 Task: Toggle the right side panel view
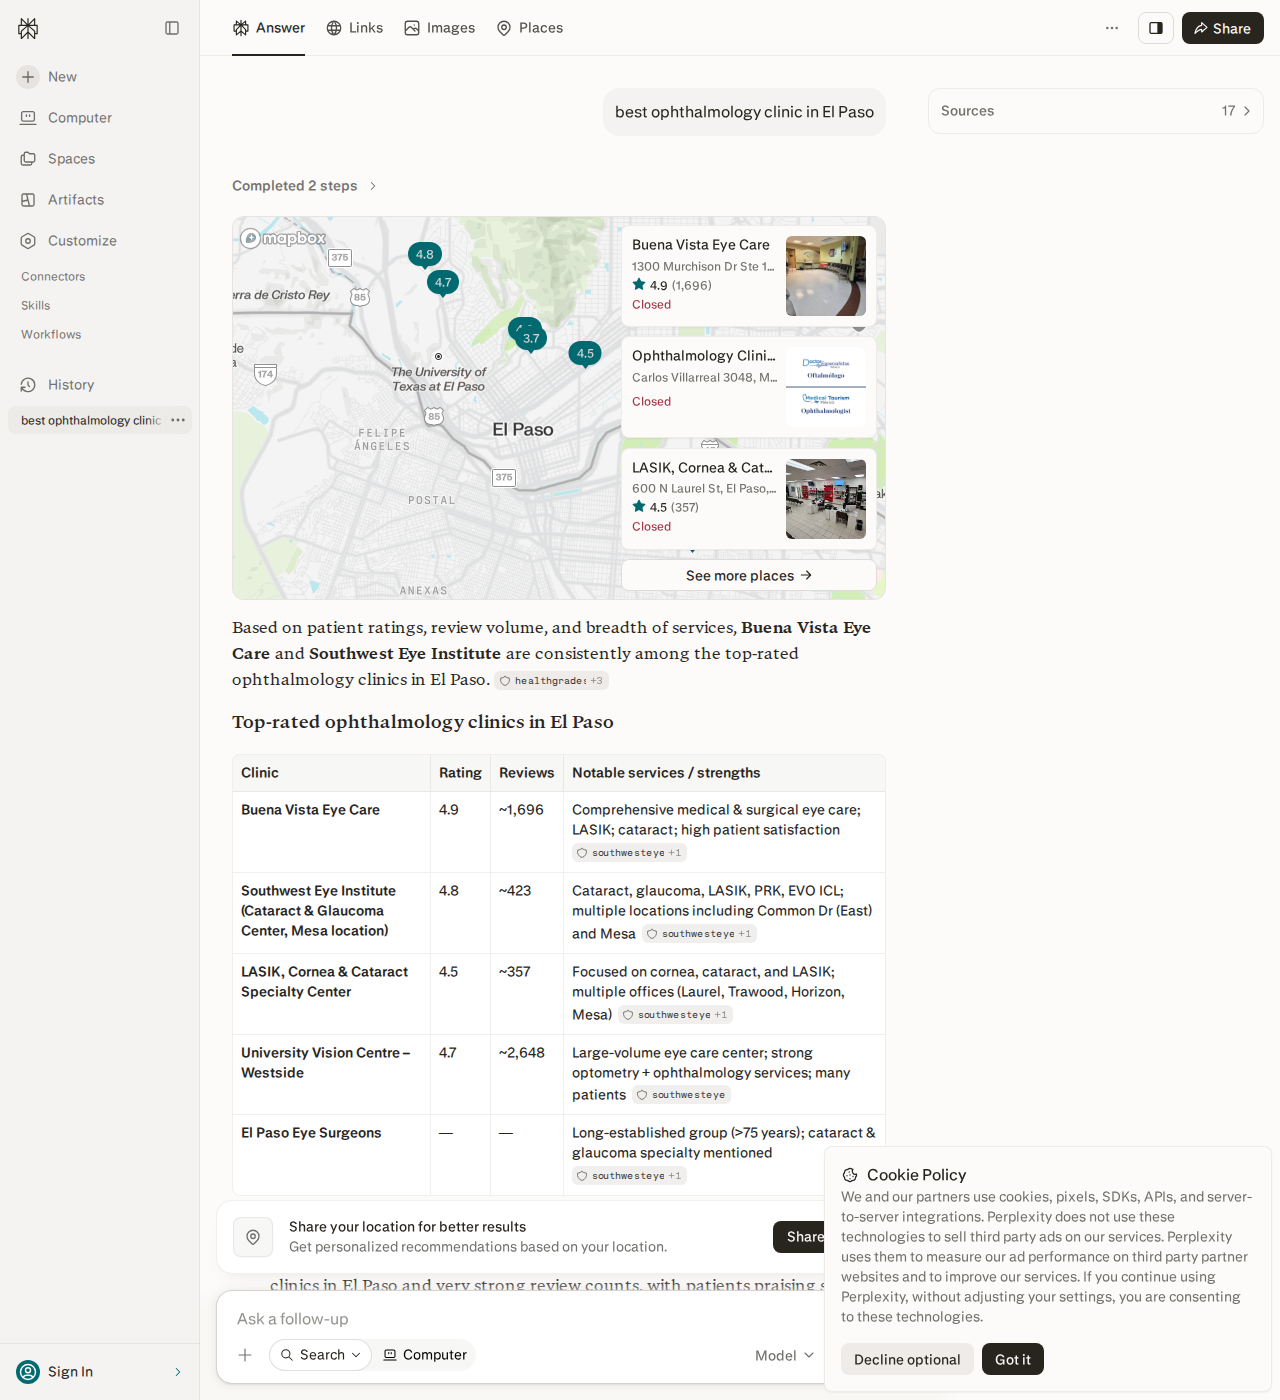pyautogui.click(x=1156, y=28)
